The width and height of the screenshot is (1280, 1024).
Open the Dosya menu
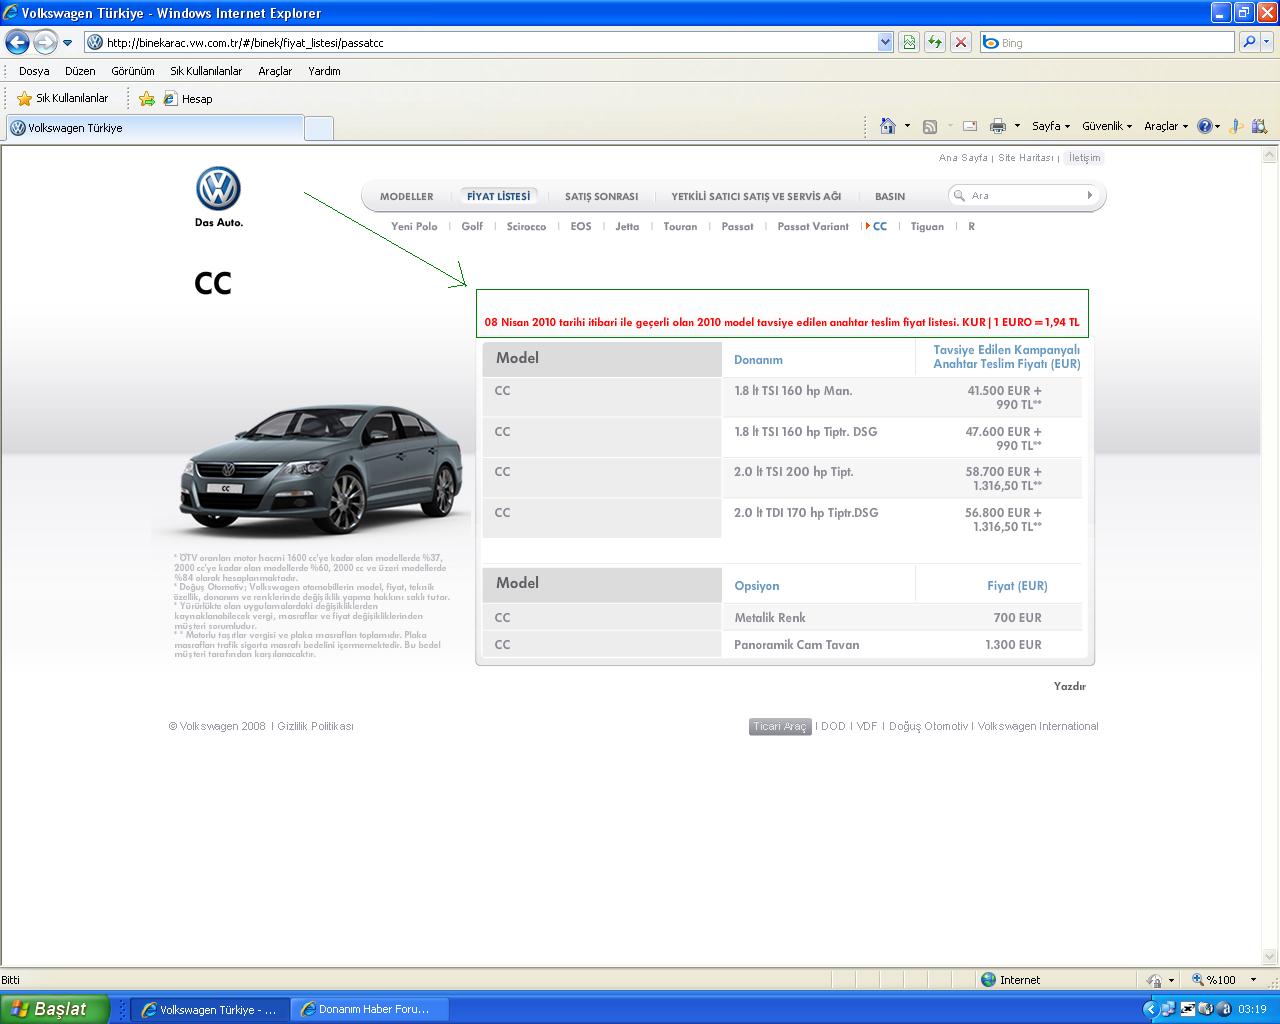click(34, 71)
